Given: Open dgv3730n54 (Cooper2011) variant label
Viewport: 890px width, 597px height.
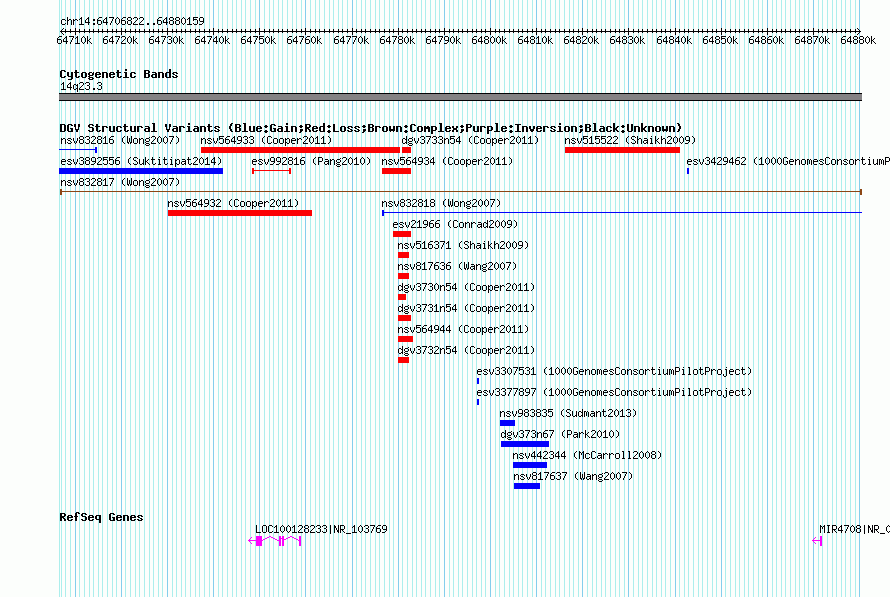Looking at the screenshot, I should tap(466, 287).
